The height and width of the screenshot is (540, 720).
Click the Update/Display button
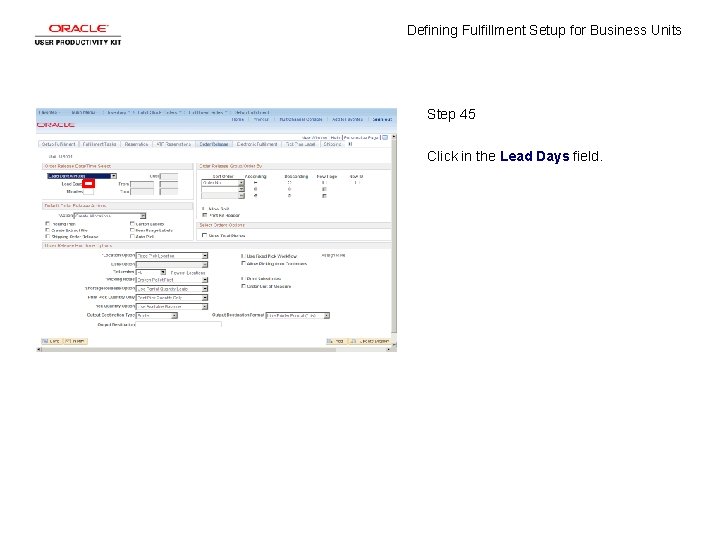pos(371,341)
